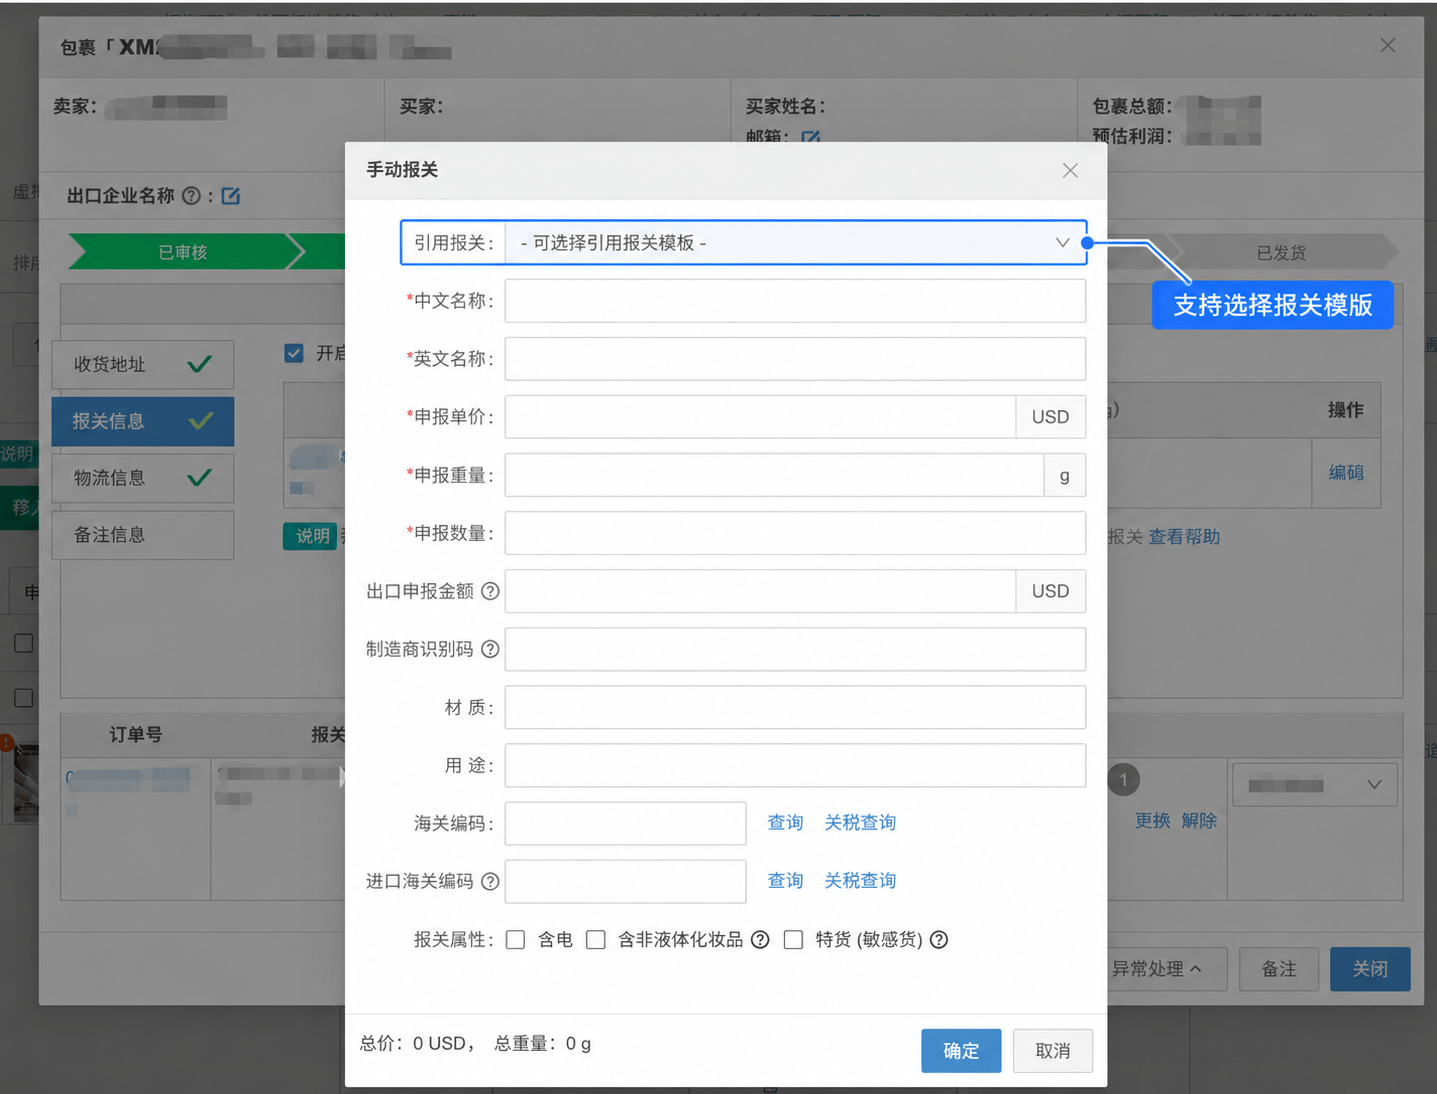Click the 编辑 link in 操作 column
Image resolution: width=1437 pixels, height=1094 pixels.
(1346, 473)
